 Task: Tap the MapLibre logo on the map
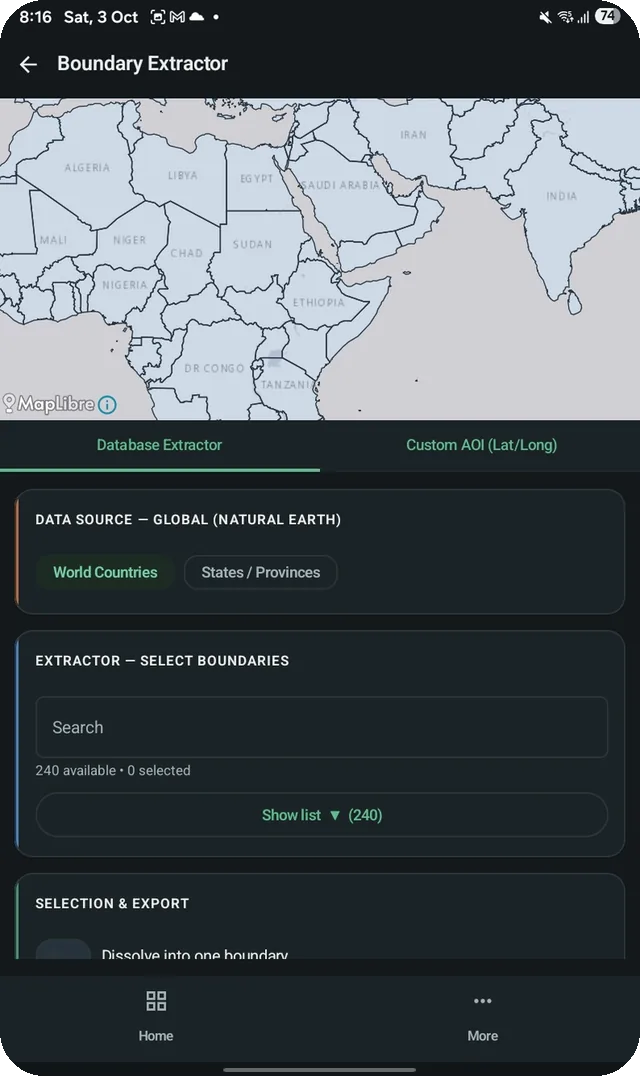pos(49,404)
